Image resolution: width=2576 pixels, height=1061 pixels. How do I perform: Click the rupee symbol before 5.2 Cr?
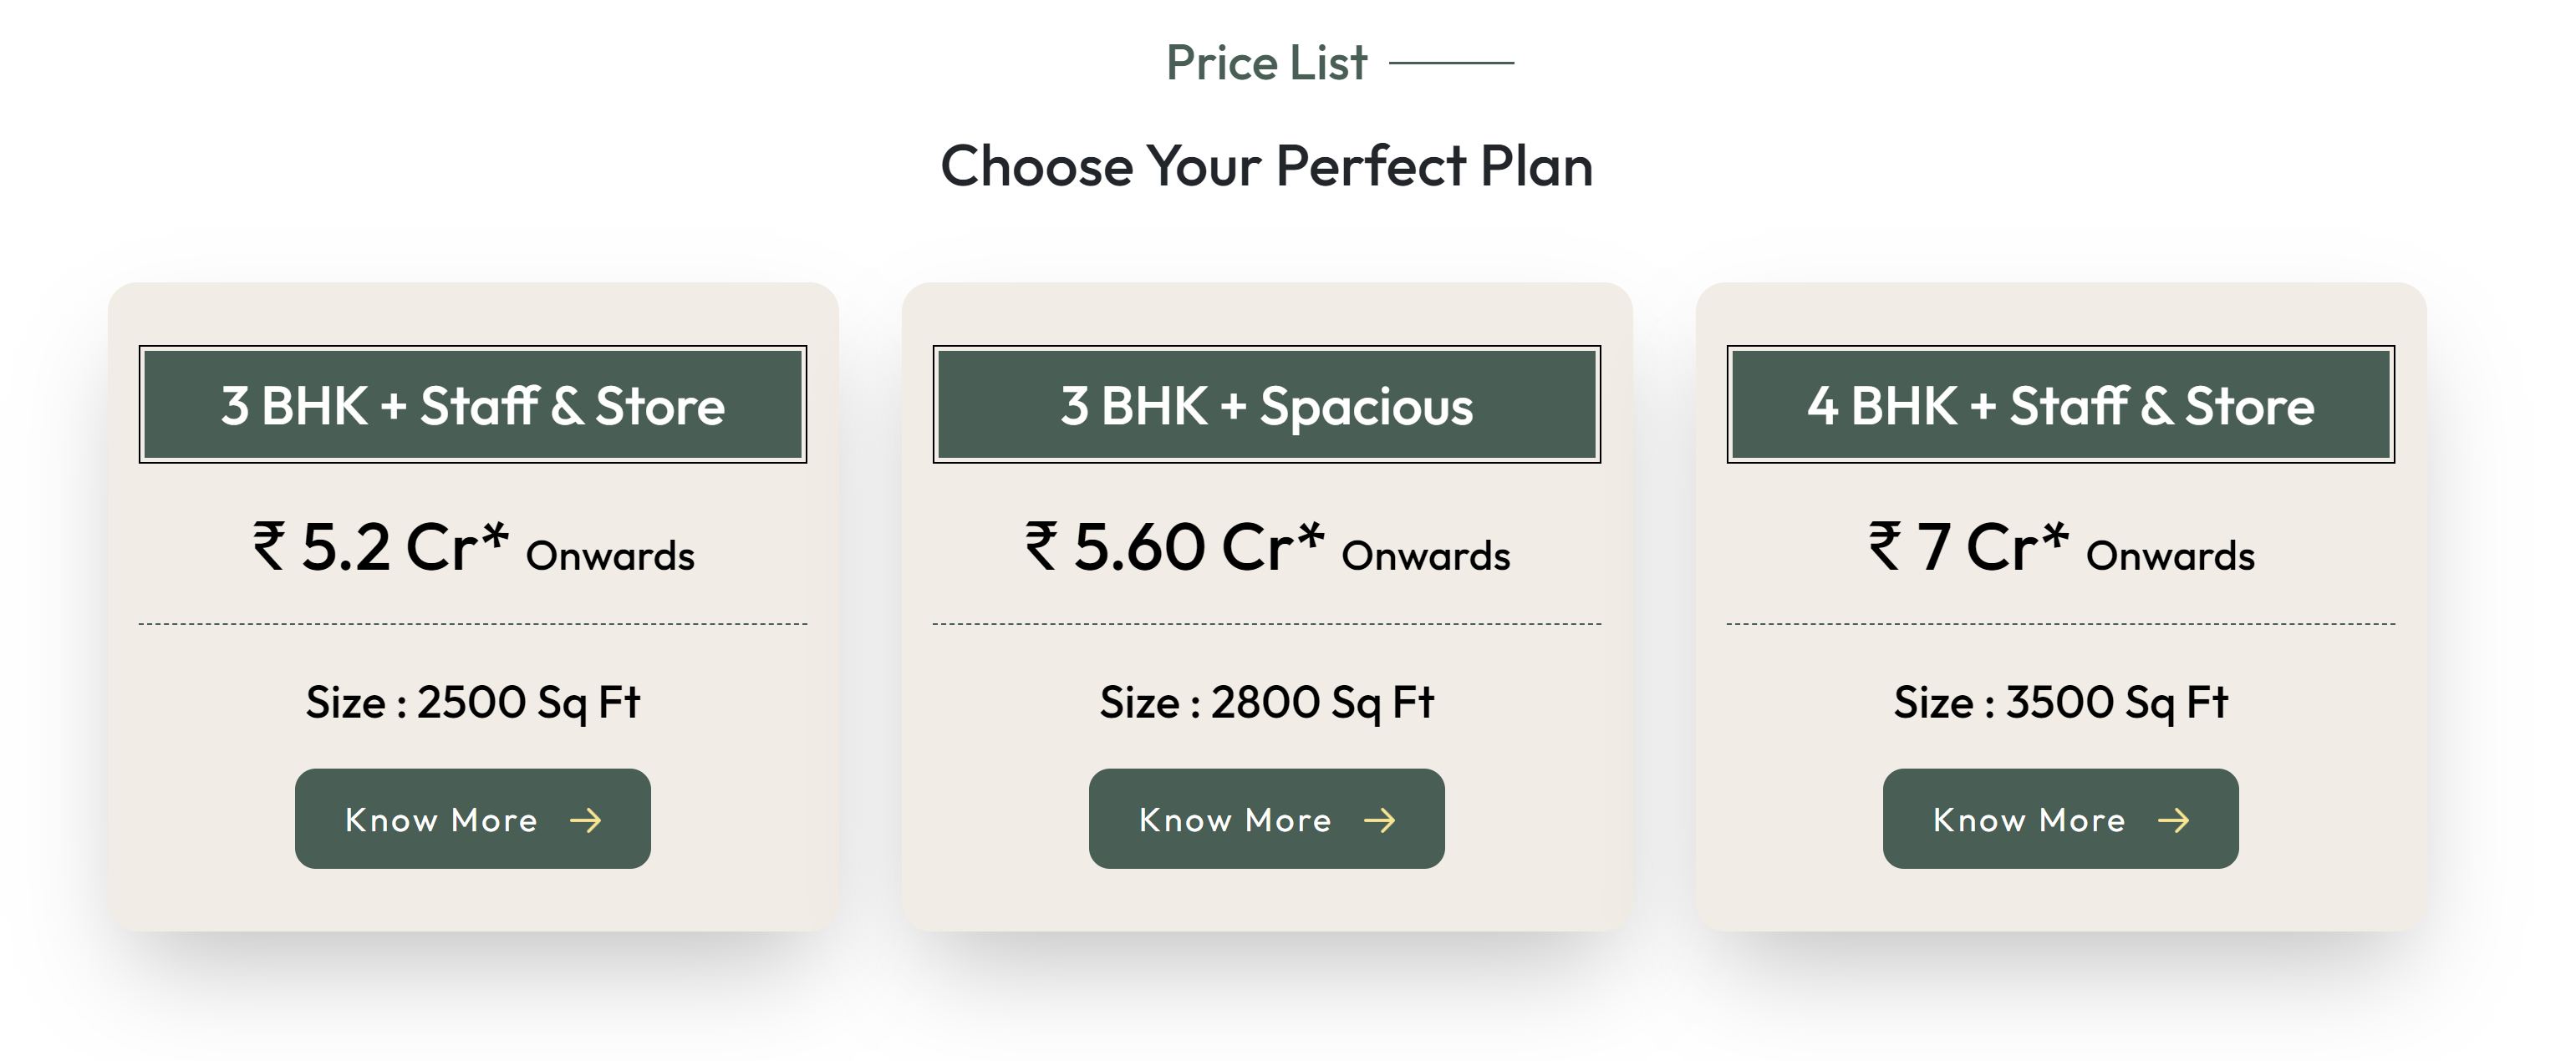(x=269, y=547)
